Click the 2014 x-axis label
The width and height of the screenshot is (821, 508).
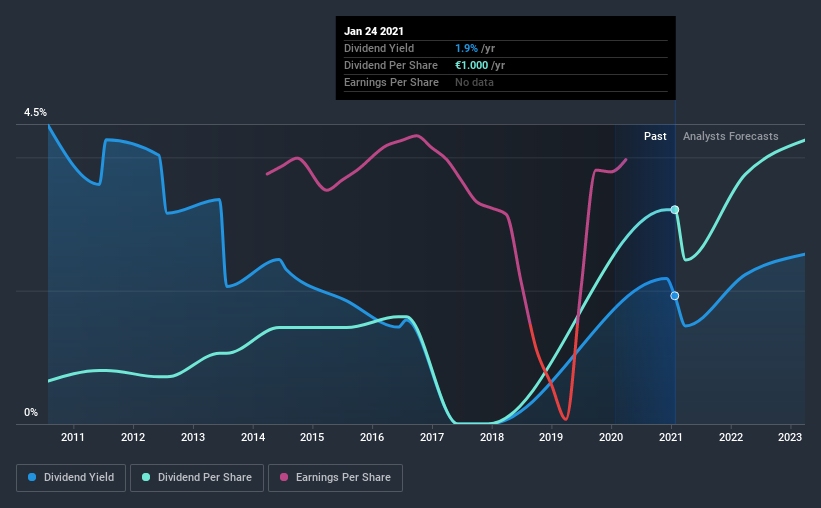click(253, 437)
